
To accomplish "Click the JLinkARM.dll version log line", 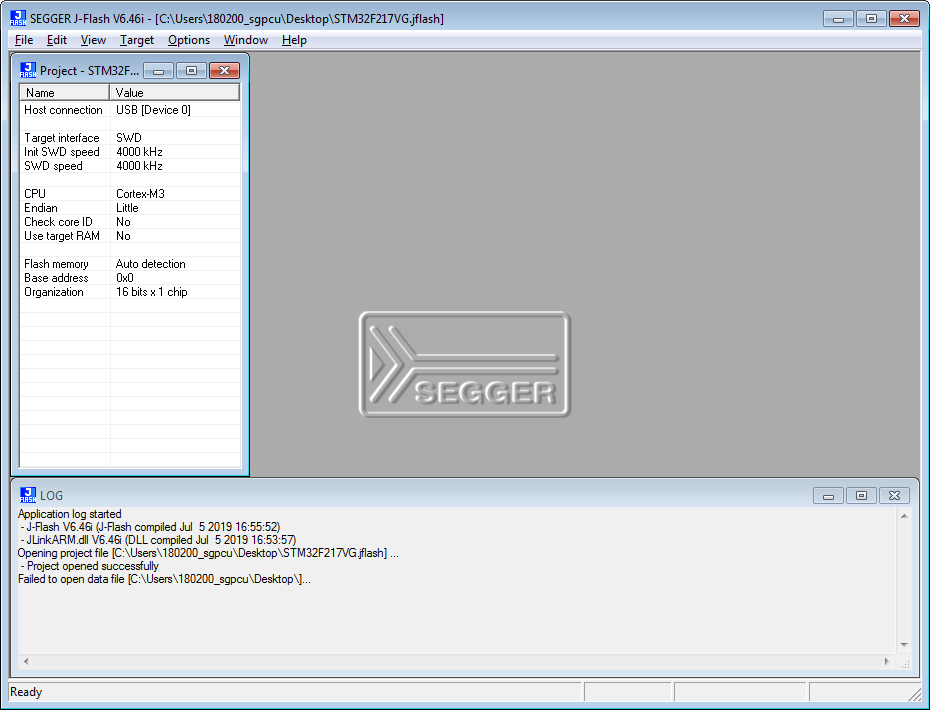I will 158,540.
